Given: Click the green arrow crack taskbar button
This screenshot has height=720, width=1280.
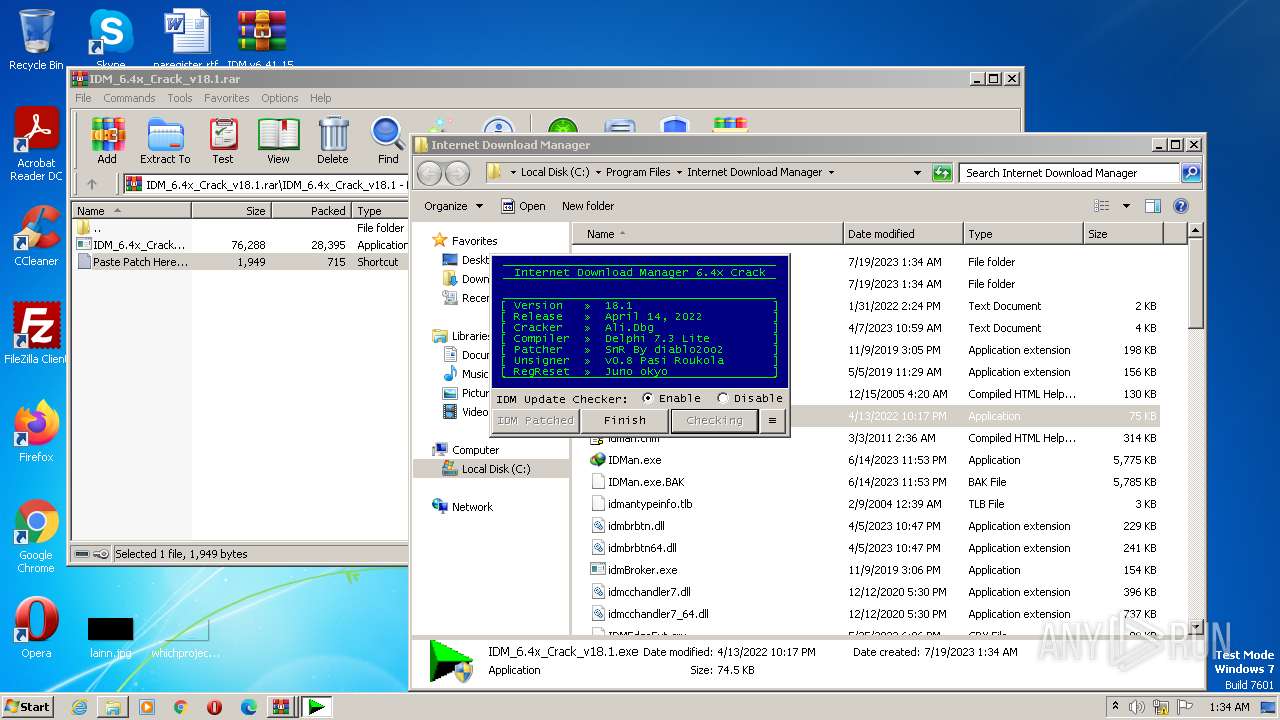Looking at the screenshot, I should tap(316, 707).
